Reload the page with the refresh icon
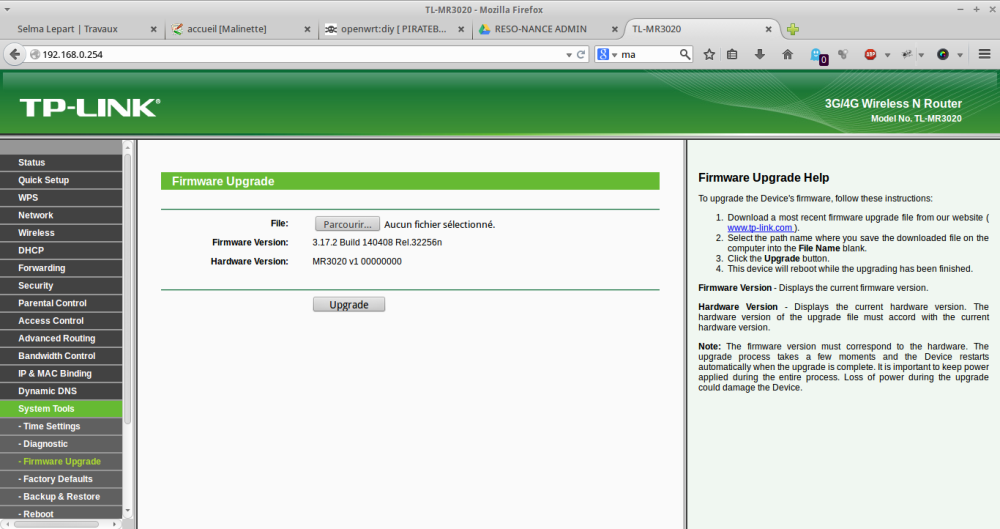The height and width of the screenshot is (529, 1000). point(581,55)
